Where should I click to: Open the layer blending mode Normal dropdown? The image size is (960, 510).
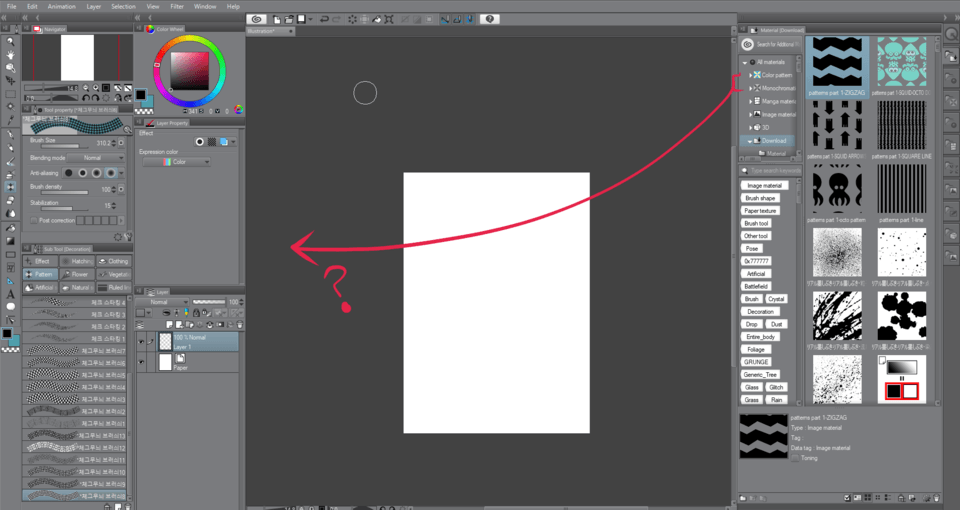pyautogui.click(x=162, y=302)
